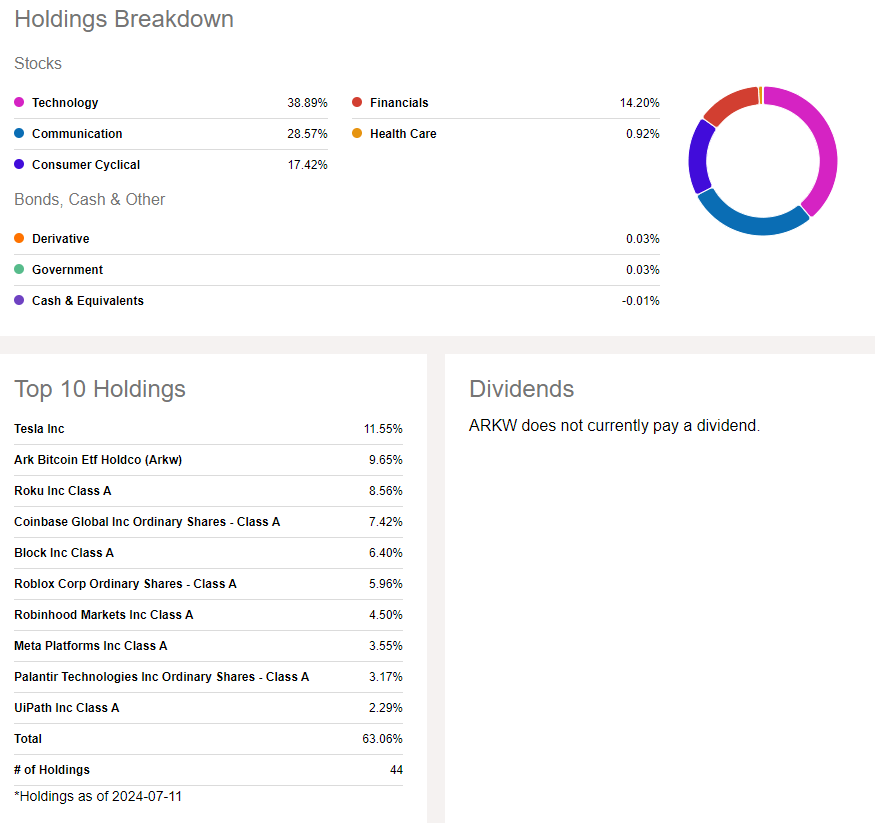Select Block Inc Class A holding
This screenshot has width=875, height=823.
64,553
